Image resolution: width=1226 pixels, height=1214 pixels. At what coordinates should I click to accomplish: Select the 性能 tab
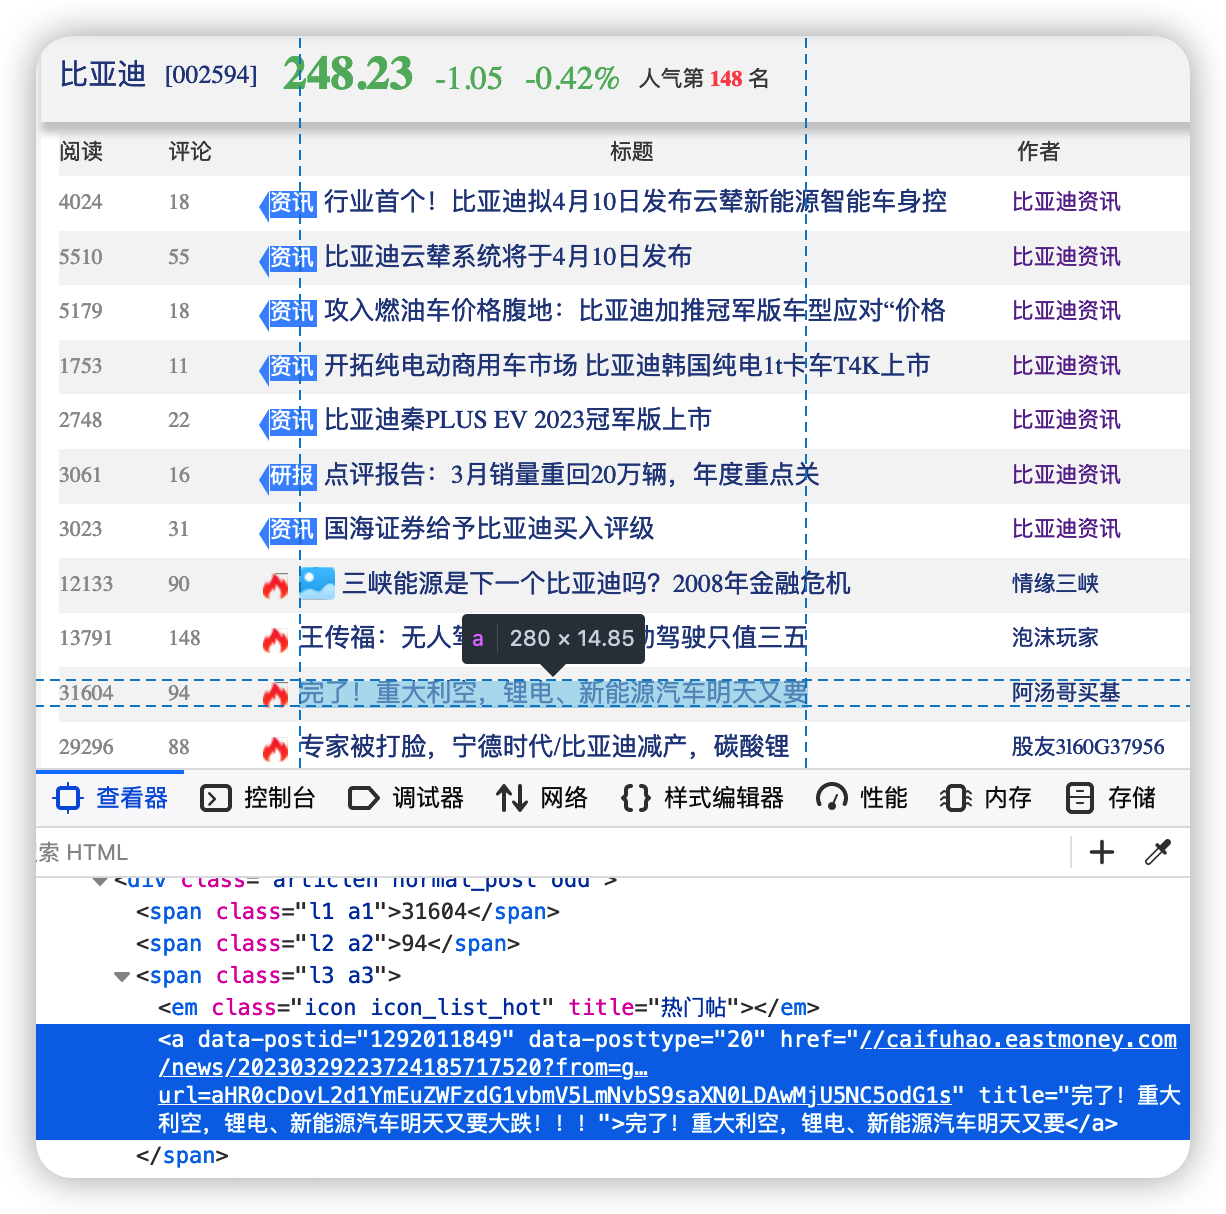tap(862, 798)
